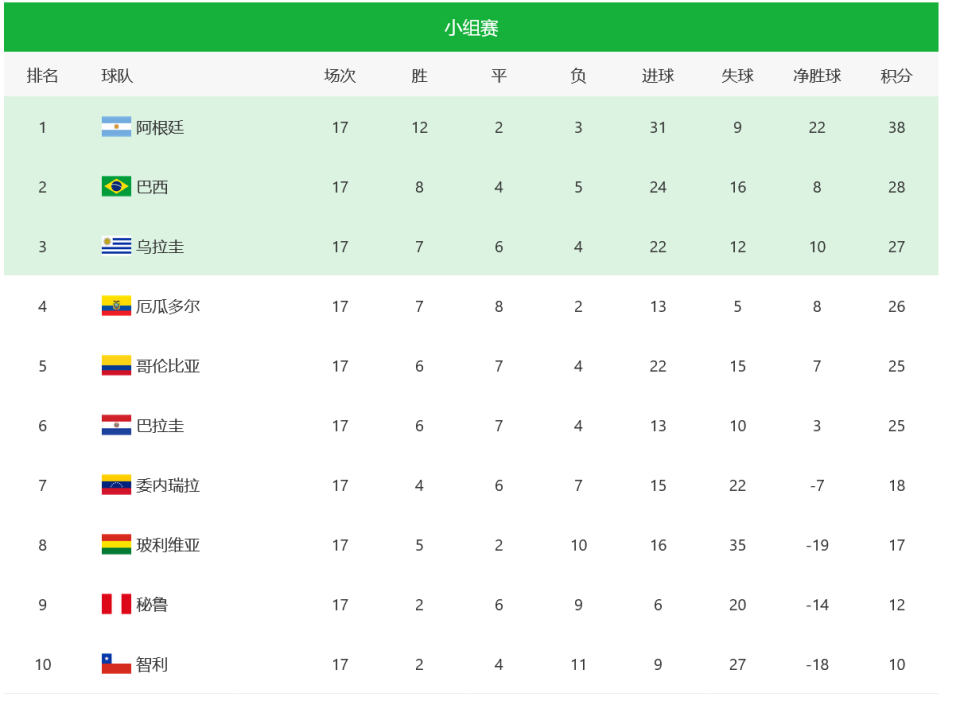Click the Paraguay flag icon
This screenshot has height=705, width=960.
[x=116, y=425]
